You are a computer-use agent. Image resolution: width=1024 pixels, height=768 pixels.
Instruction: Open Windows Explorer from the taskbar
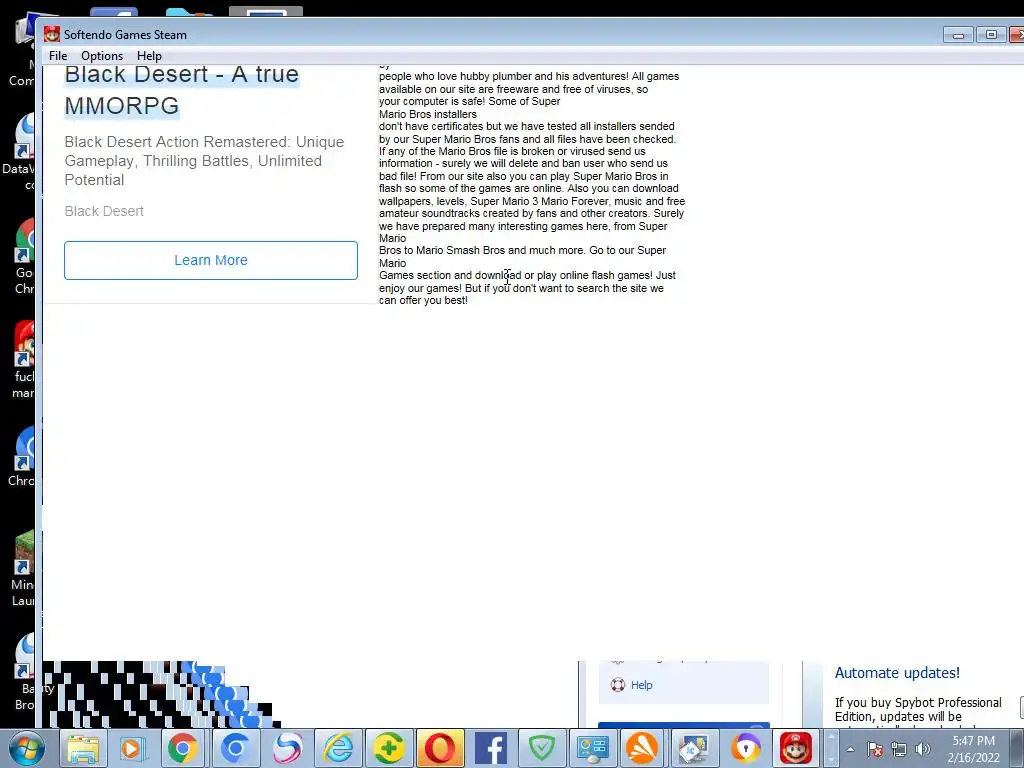(83, 748)
